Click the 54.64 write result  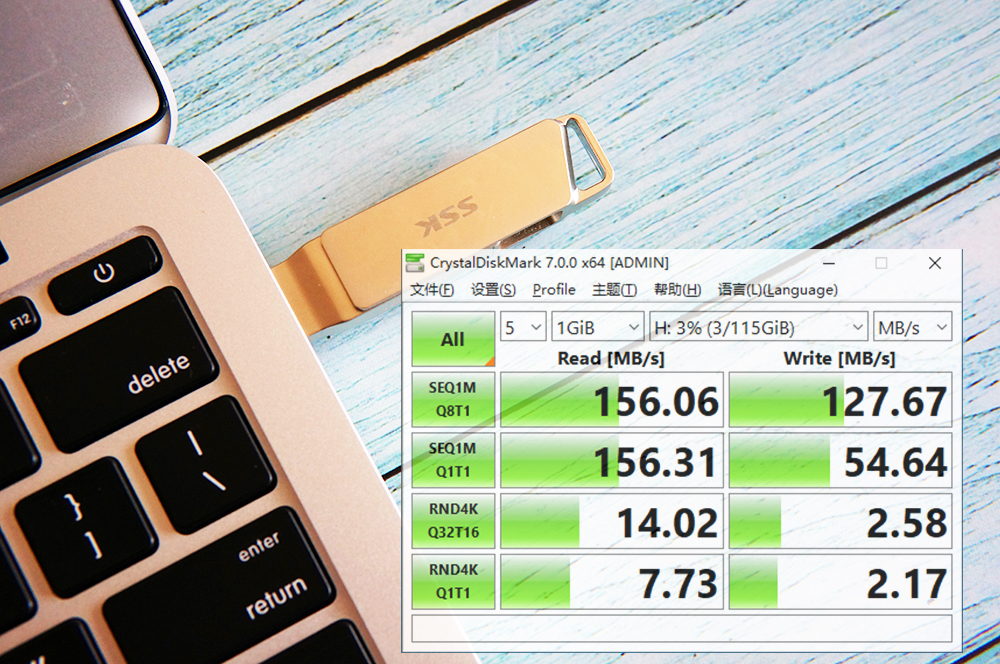(840, 460)
